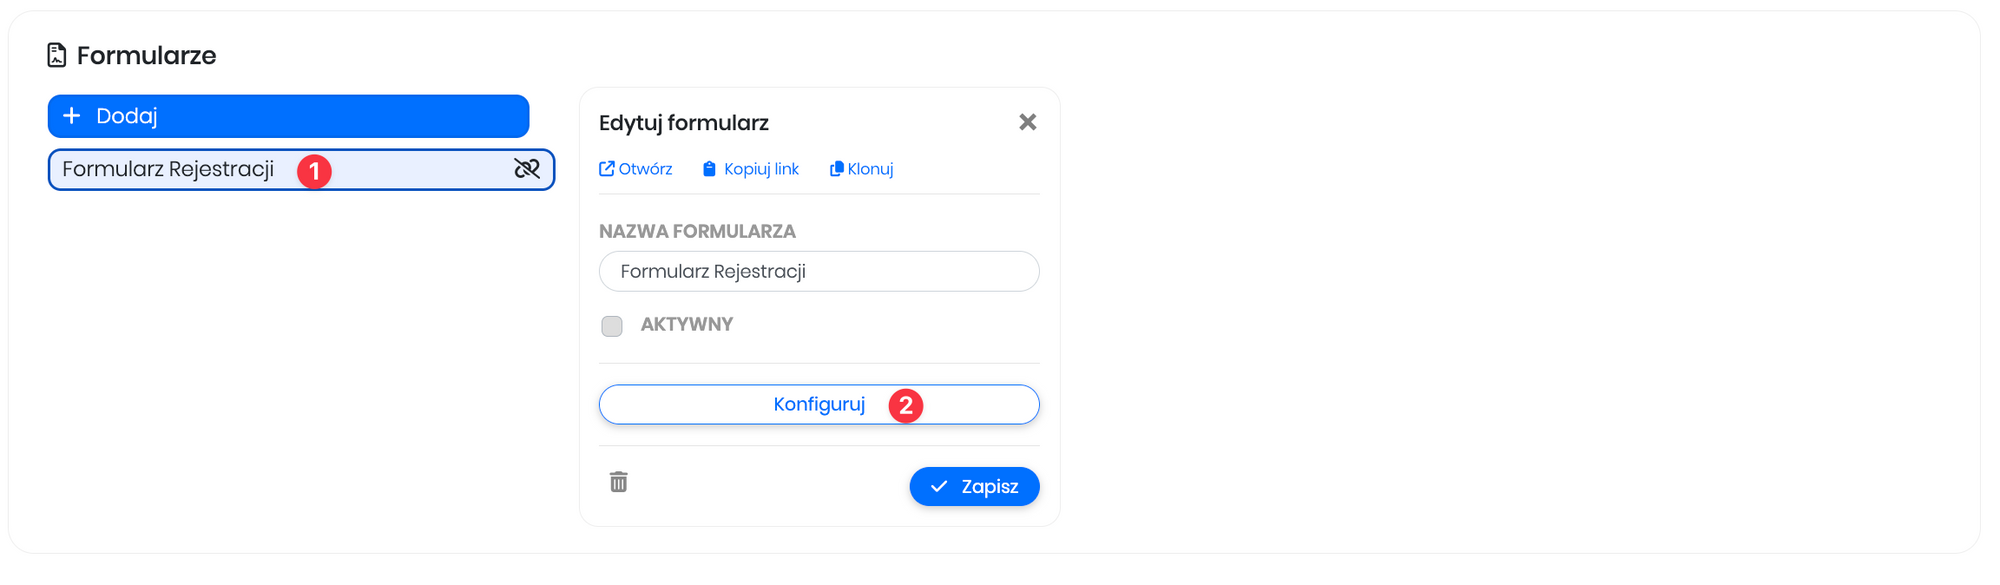Open the form via Otwórz link

coord(645,169)
